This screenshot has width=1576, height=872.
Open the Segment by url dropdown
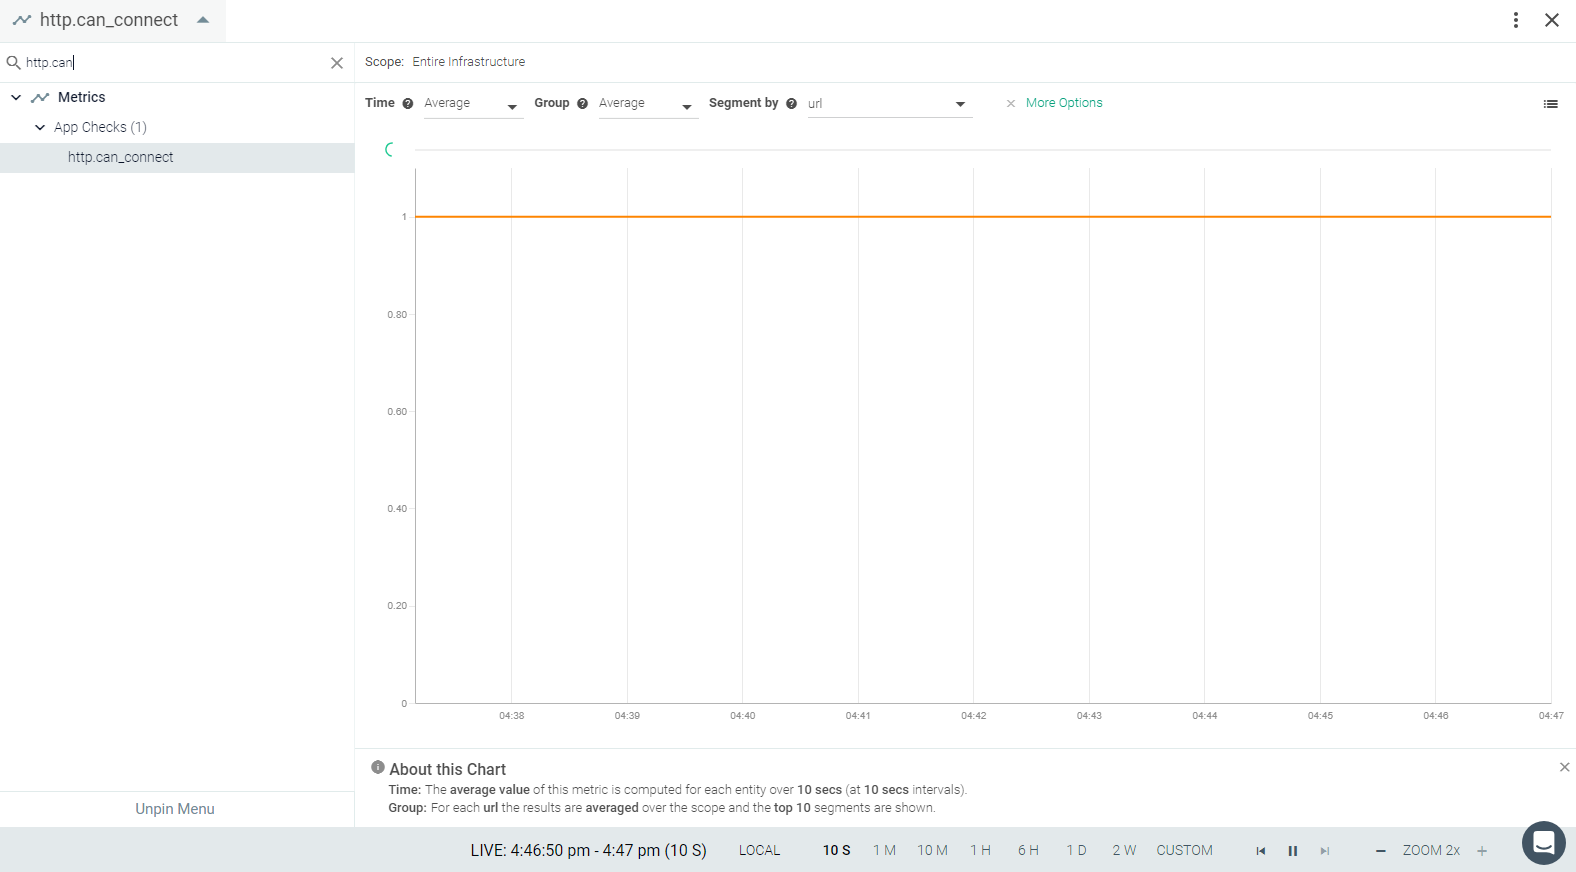coord(889,104)
